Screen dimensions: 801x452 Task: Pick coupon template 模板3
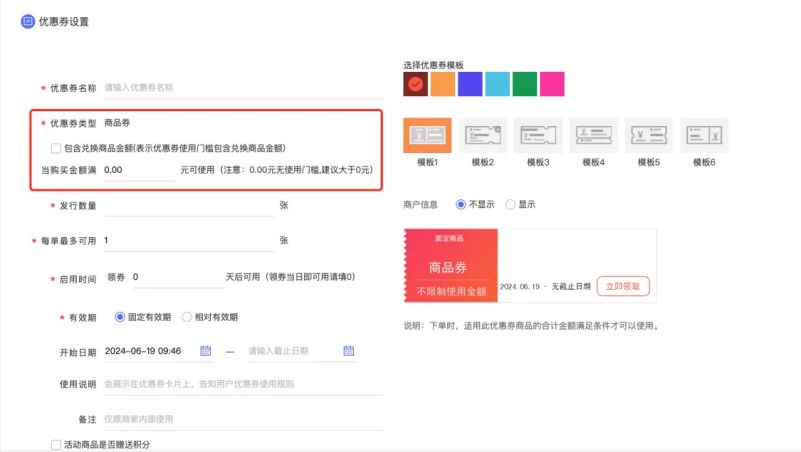coord(538,135)
